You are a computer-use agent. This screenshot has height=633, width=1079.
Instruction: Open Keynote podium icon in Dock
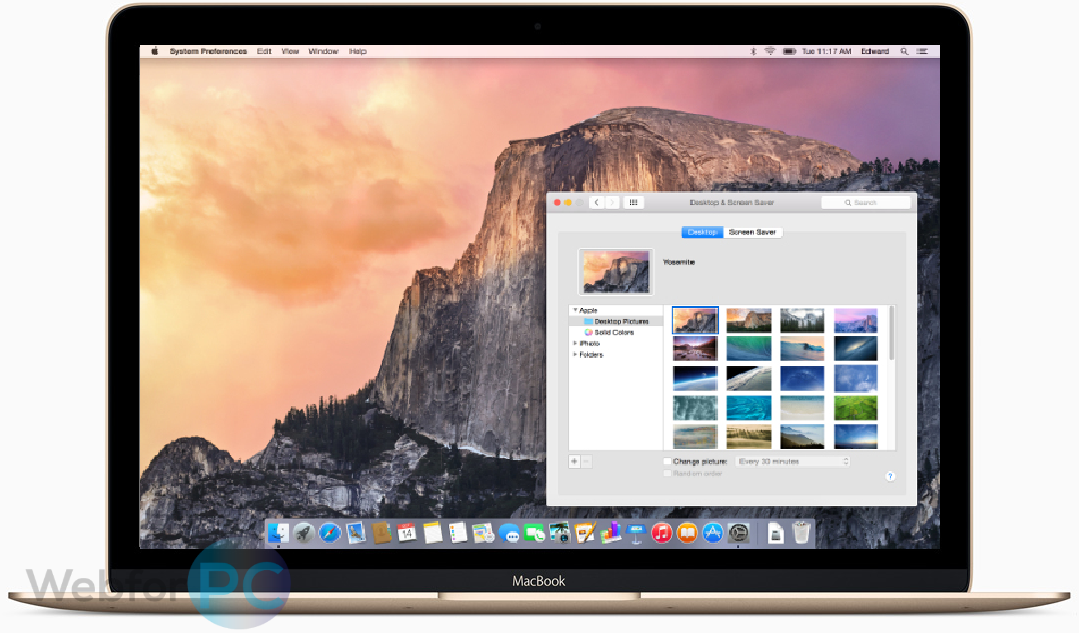tap(636, 533)
